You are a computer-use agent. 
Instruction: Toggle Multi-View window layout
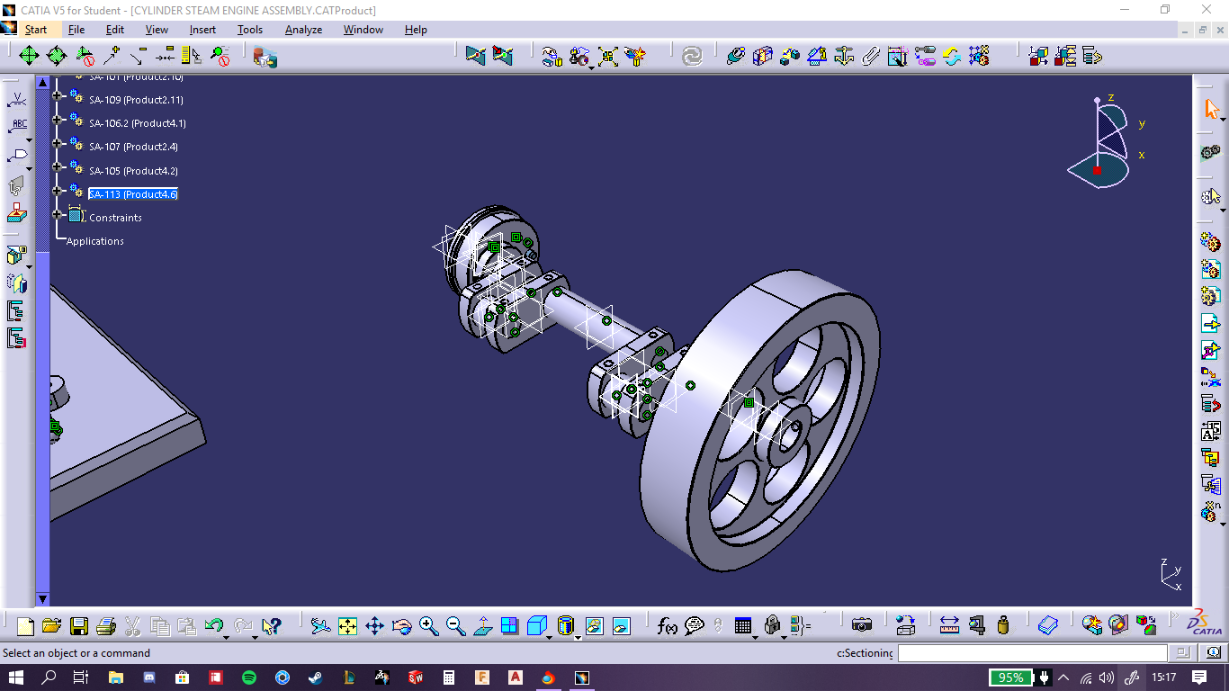[x=509, y=626]
